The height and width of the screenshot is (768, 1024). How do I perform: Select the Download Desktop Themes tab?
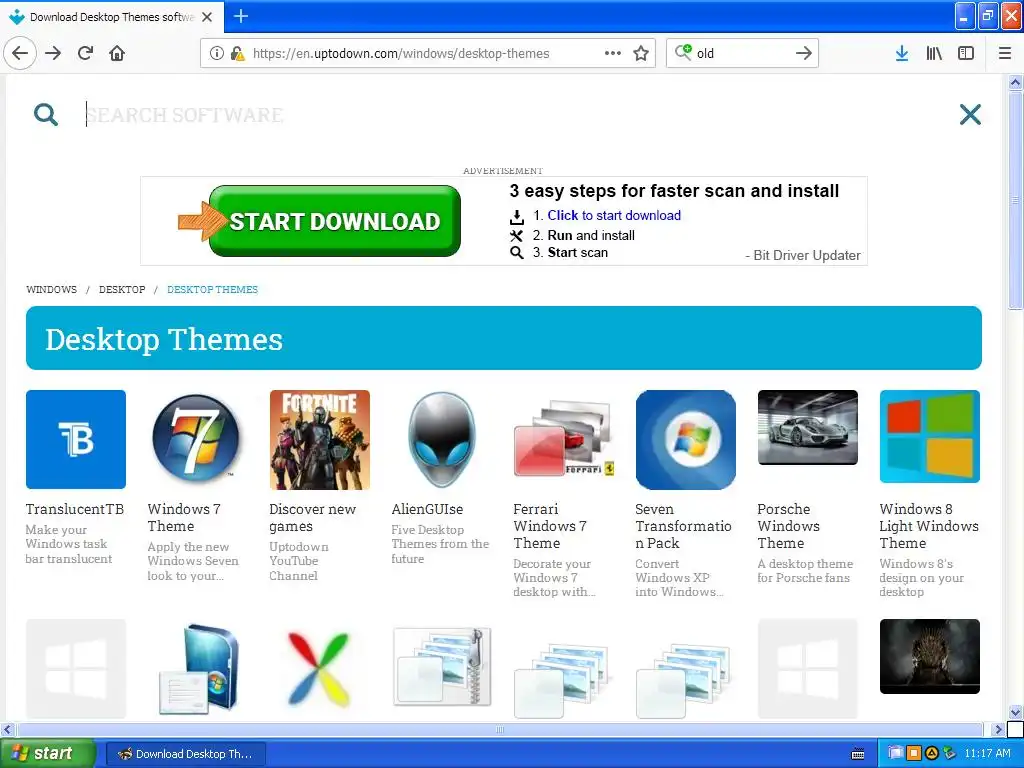[x=112, y=17]
